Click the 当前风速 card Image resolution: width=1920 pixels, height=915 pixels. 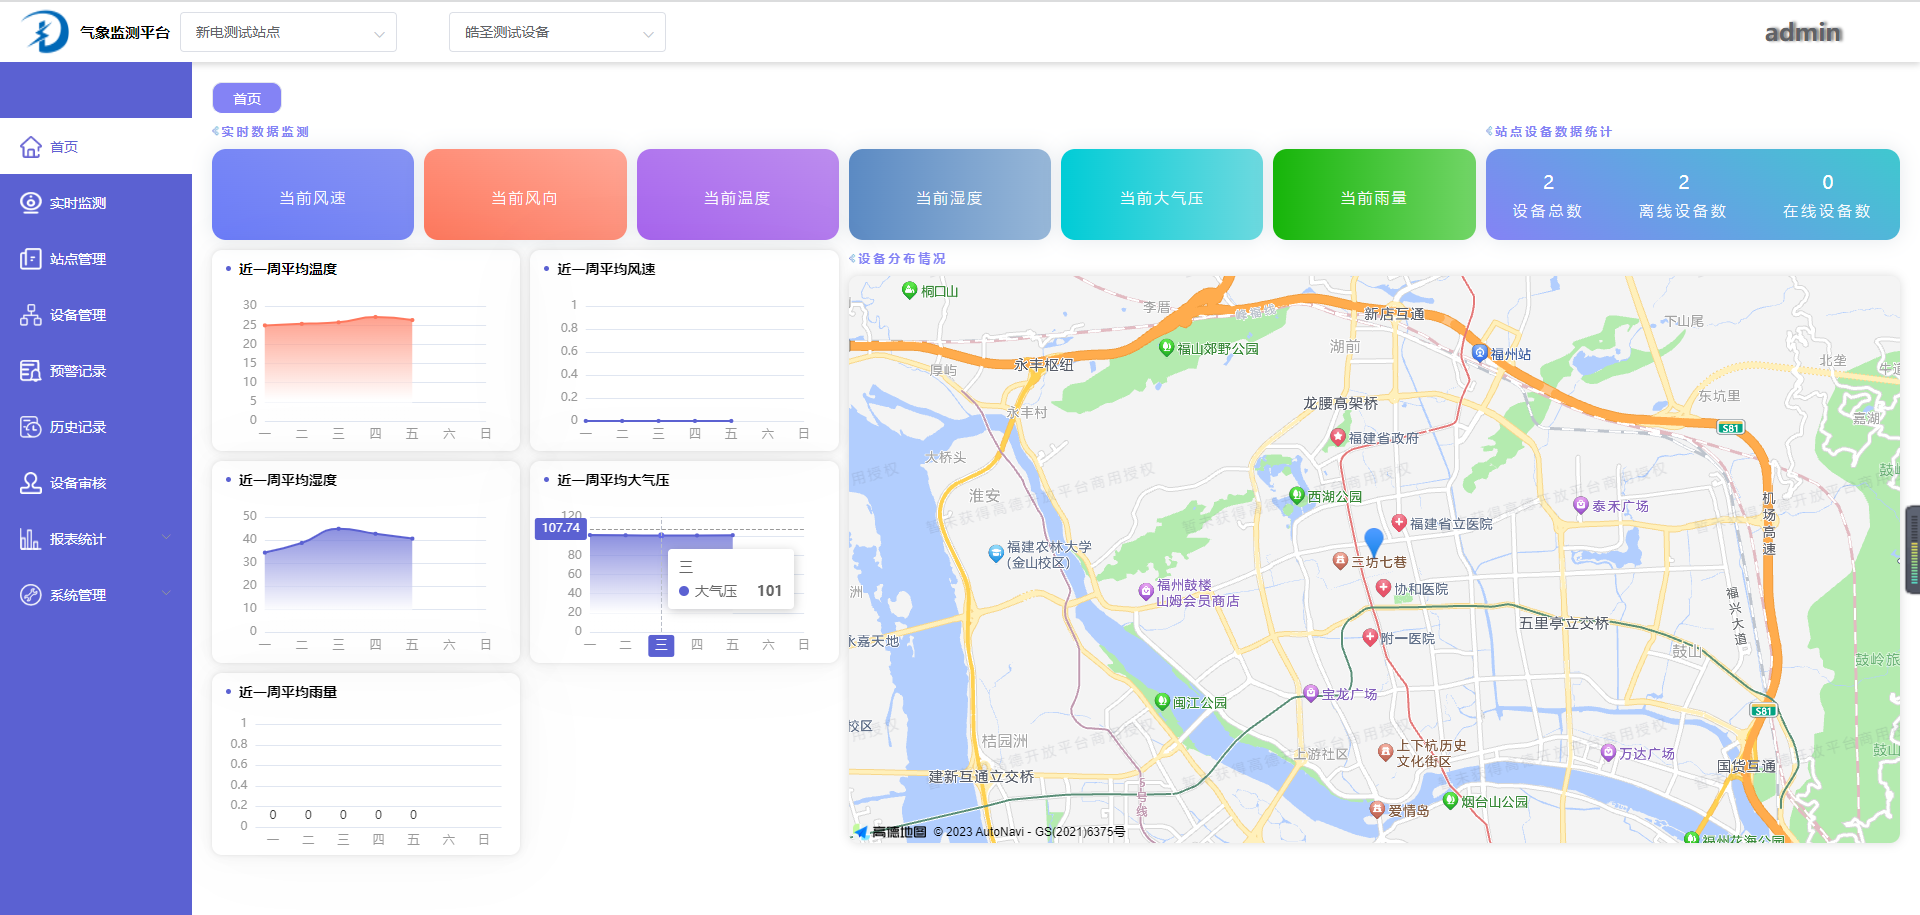[313, 195]
